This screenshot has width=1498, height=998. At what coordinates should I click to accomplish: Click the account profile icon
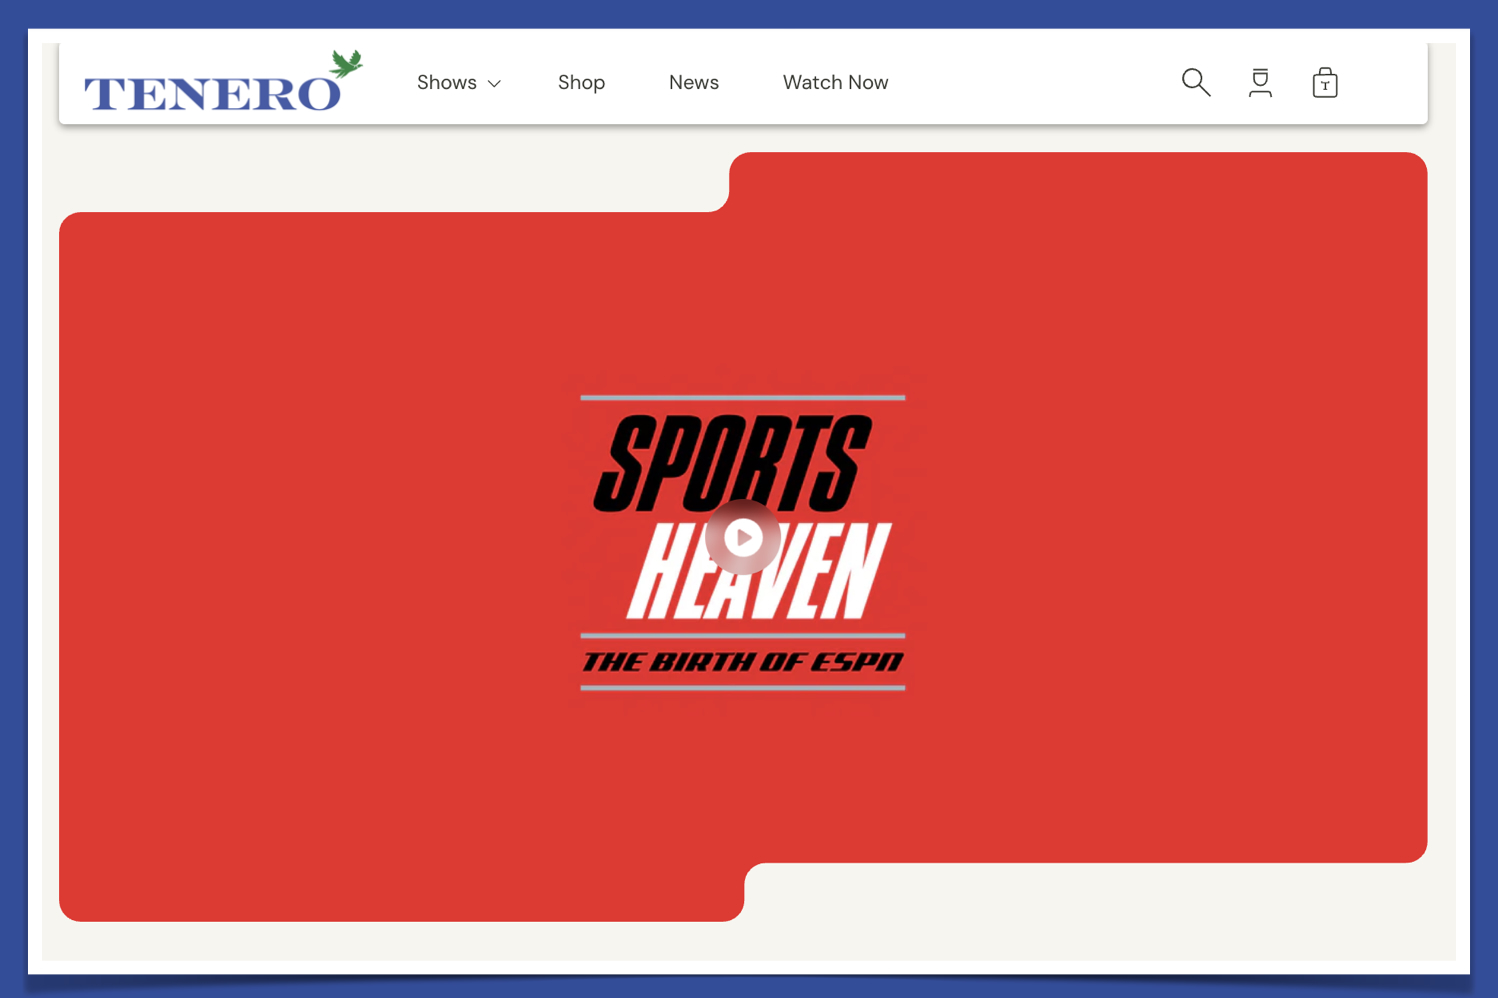pos(1260,82)
